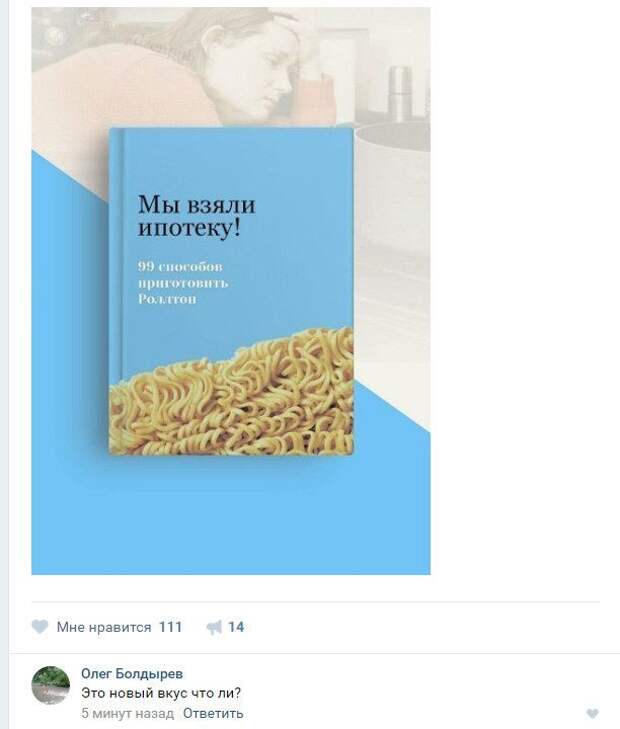
Task: Open profile of Олег Болдырев by name
Action: click(132, 673)
